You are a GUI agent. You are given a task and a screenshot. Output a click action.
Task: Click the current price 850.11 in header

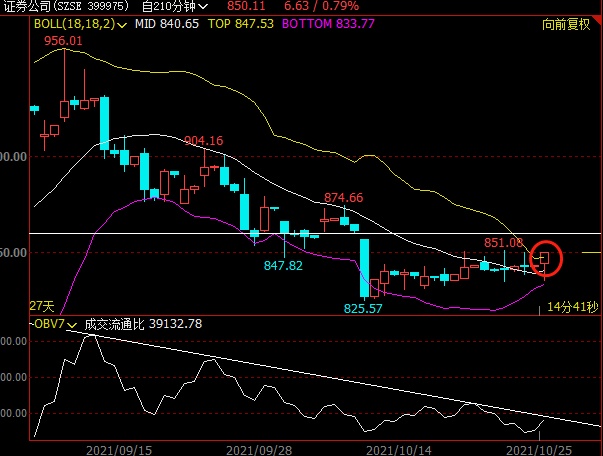[246, 6]
